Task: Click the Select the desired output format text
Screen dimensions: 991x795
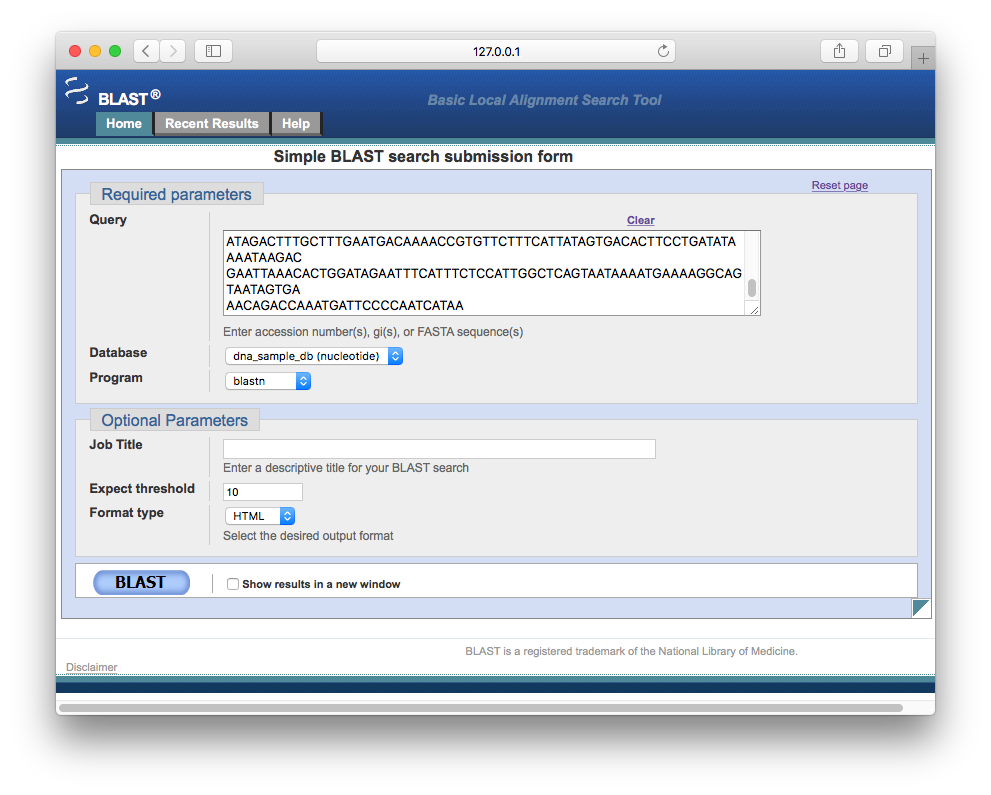Action: 308,536
